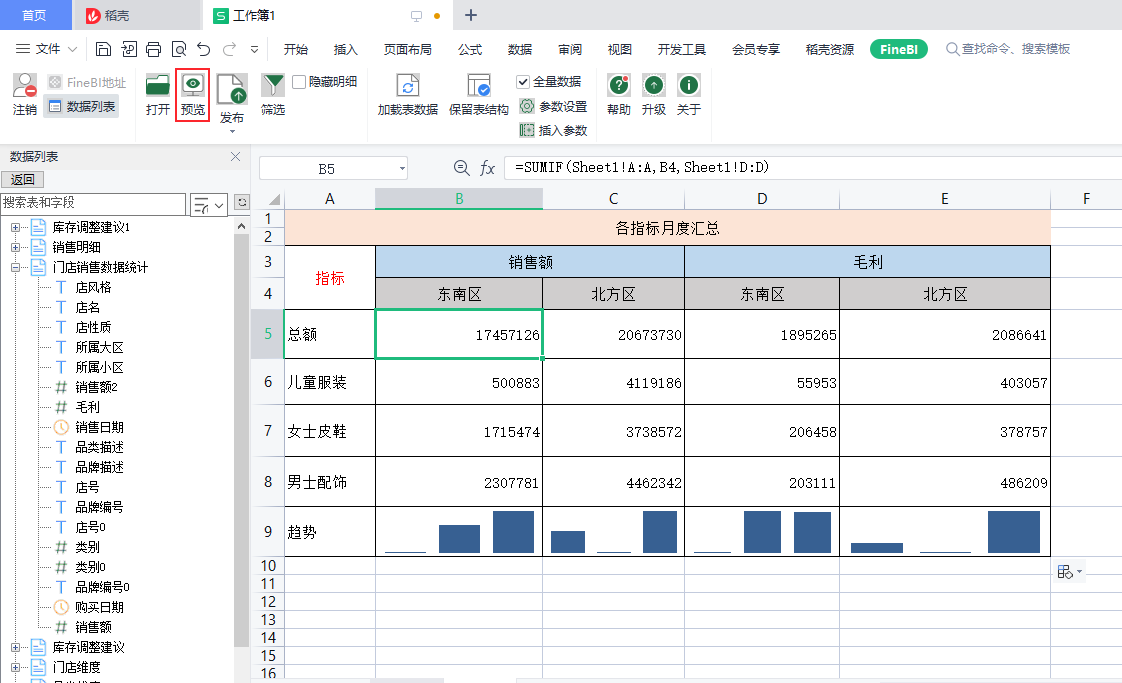
Task: Click the 数据列表 button in ribbon
Action: click(82, 107)
